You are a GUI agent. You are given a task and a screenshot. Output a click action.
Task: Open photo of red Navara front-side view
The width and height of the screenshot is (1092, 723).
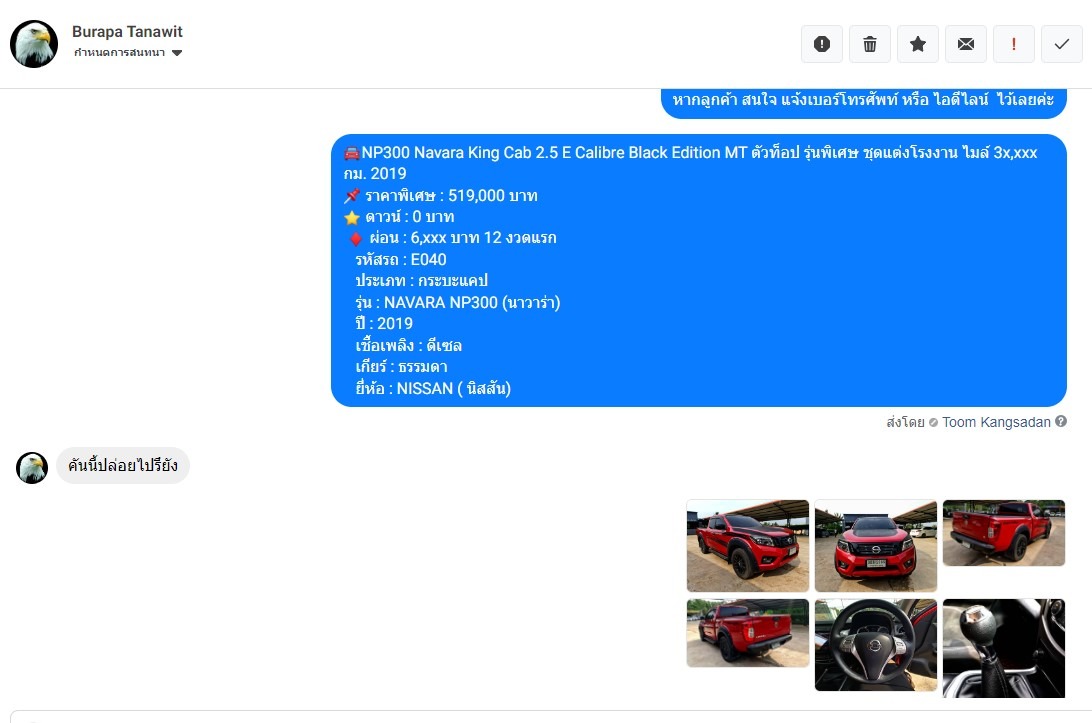point(748,545)
